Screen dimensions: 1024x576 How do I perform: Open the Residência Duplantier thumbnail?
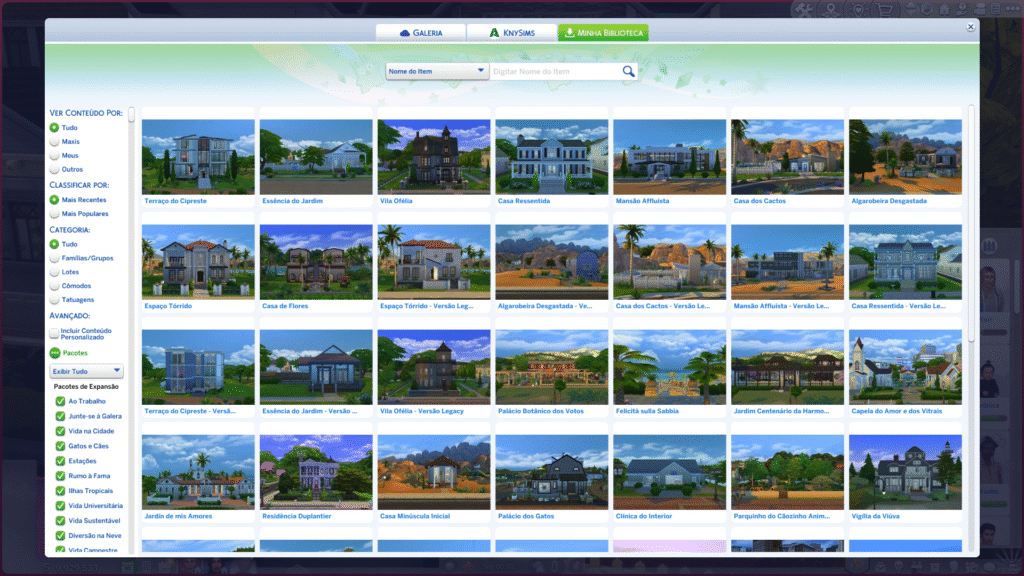tap(316, 472)
